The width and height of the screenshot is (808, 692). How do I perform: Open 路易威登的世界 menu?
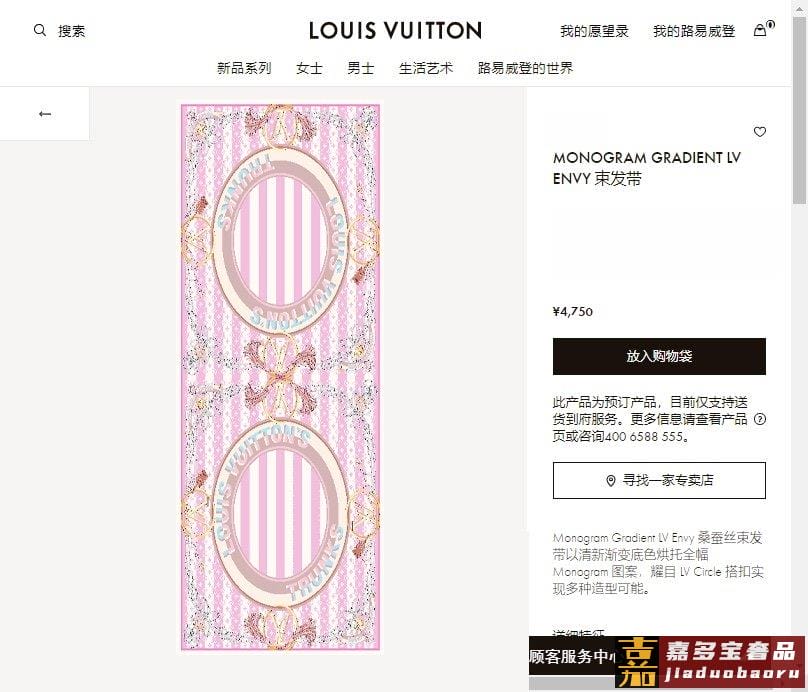(x=525, y=68)
